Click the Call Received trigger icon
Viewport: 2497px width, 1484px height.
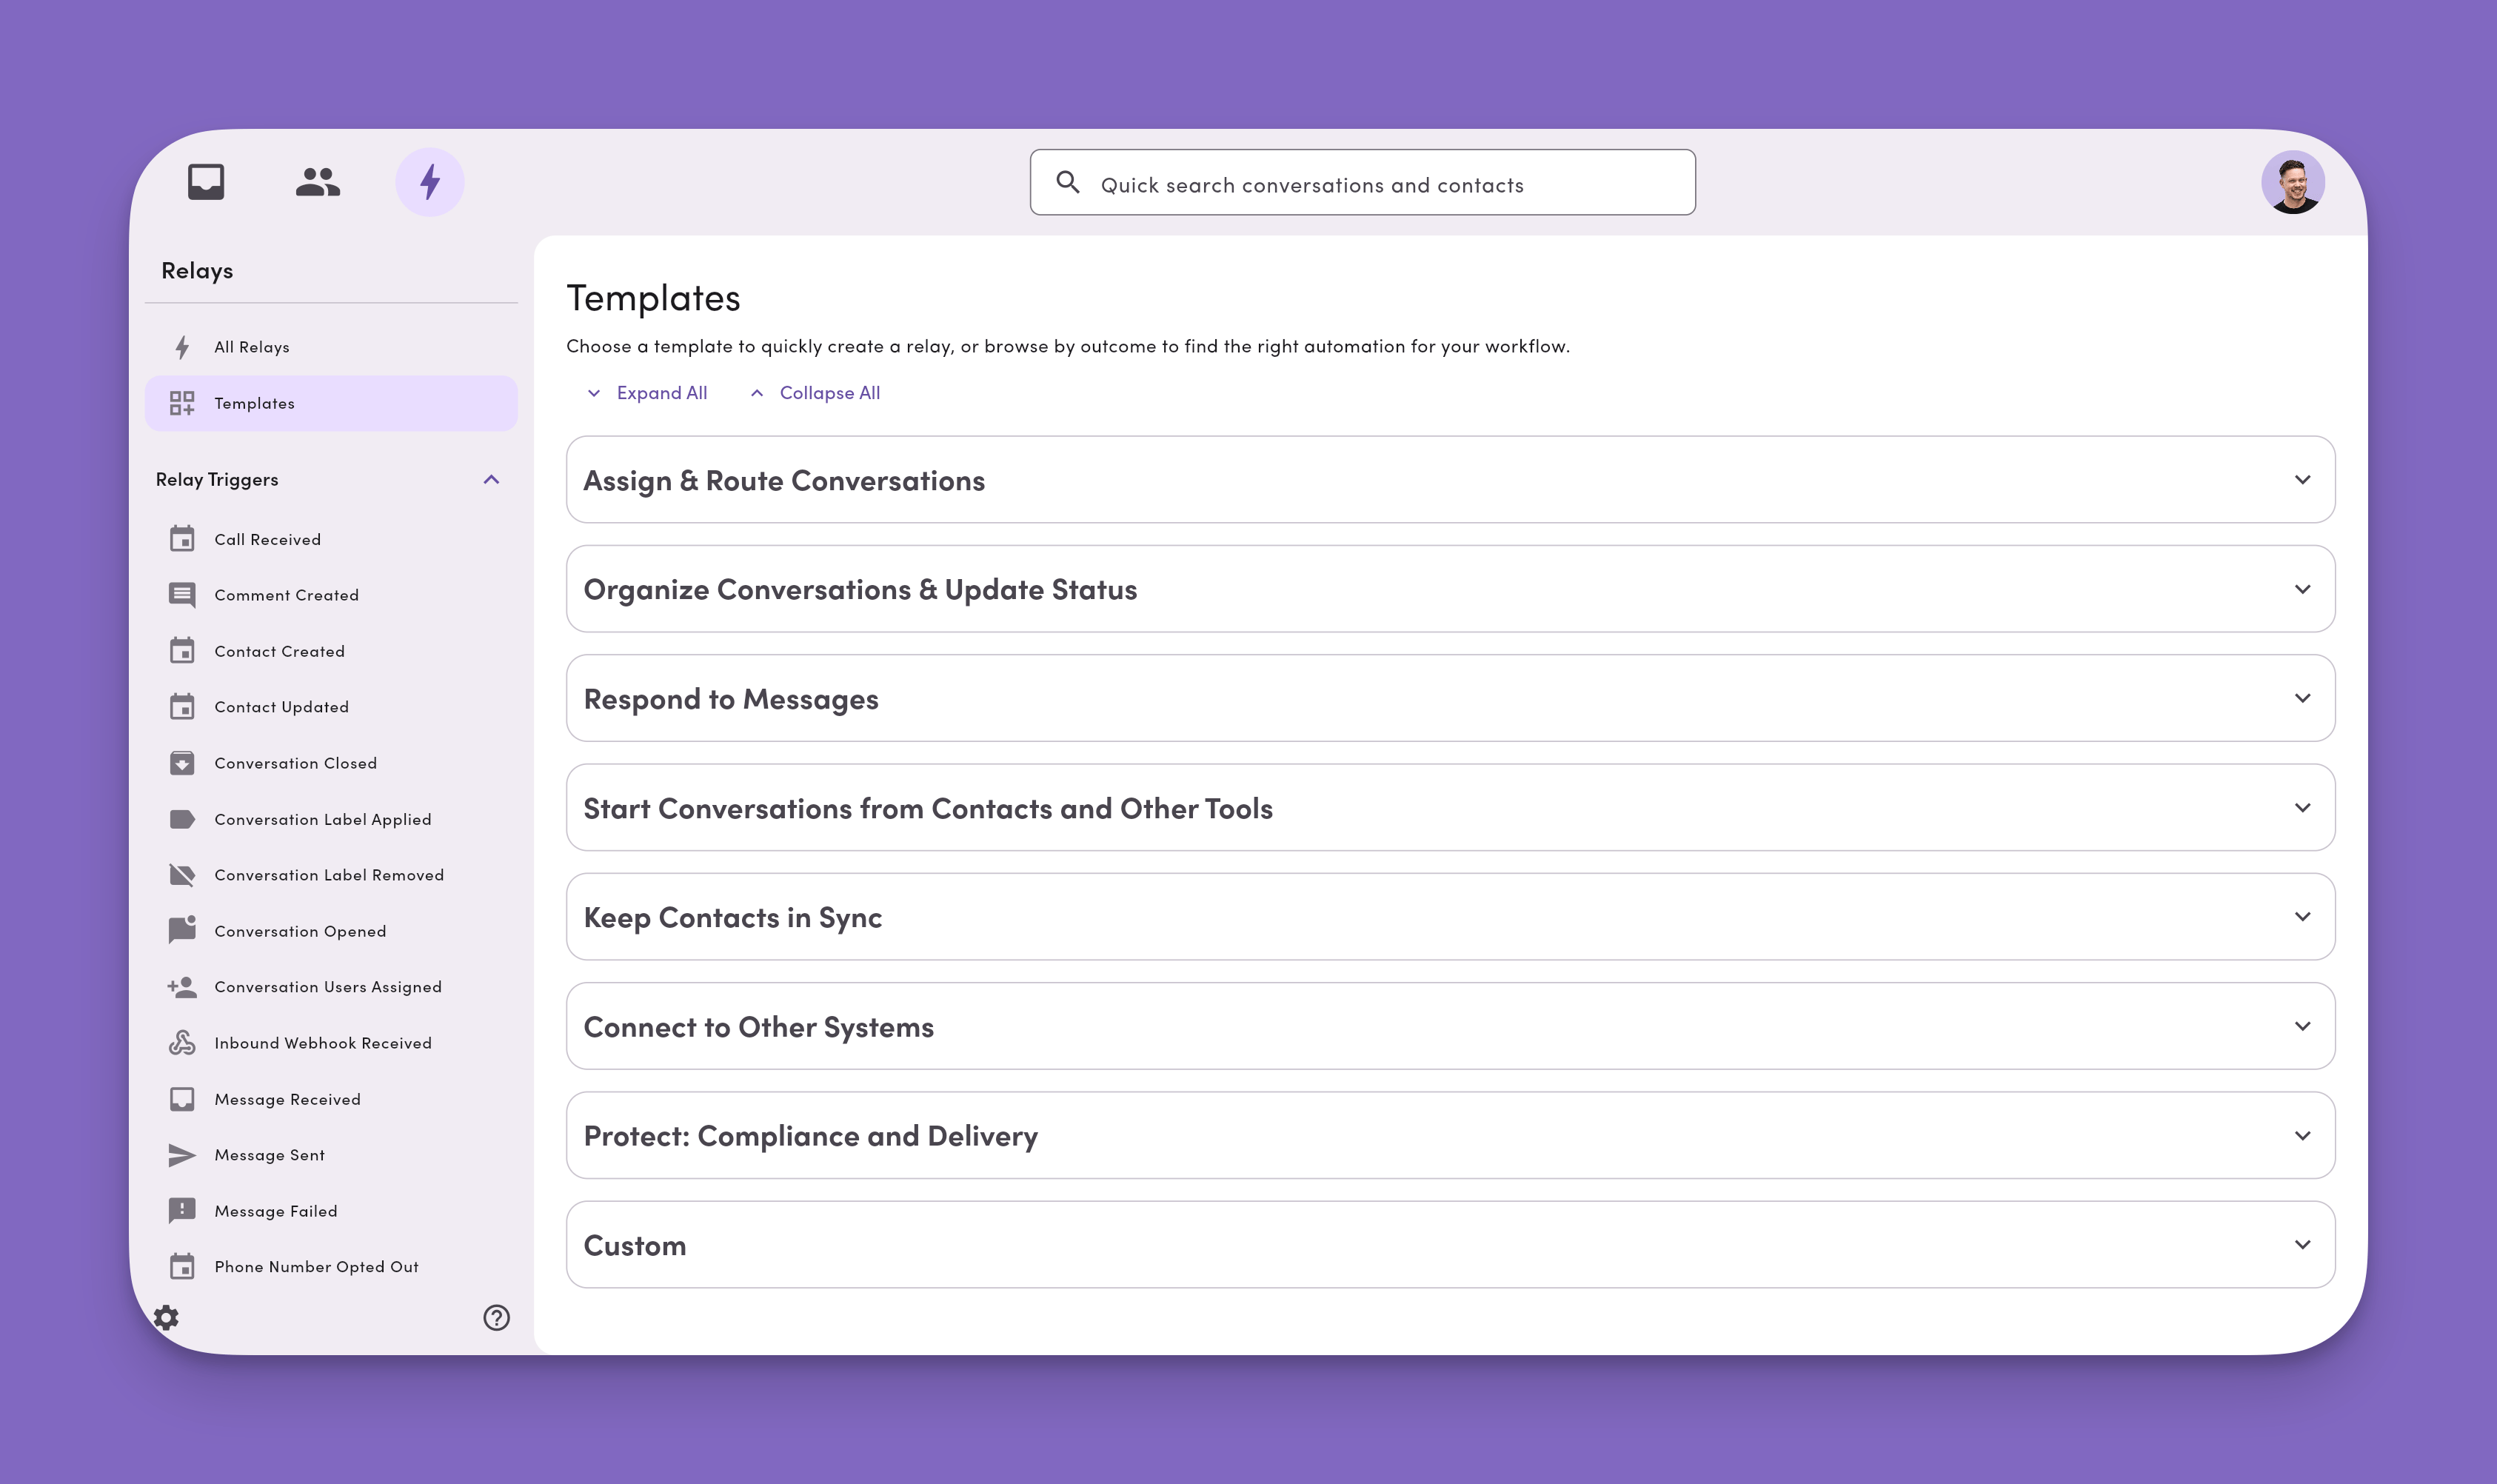182,539
